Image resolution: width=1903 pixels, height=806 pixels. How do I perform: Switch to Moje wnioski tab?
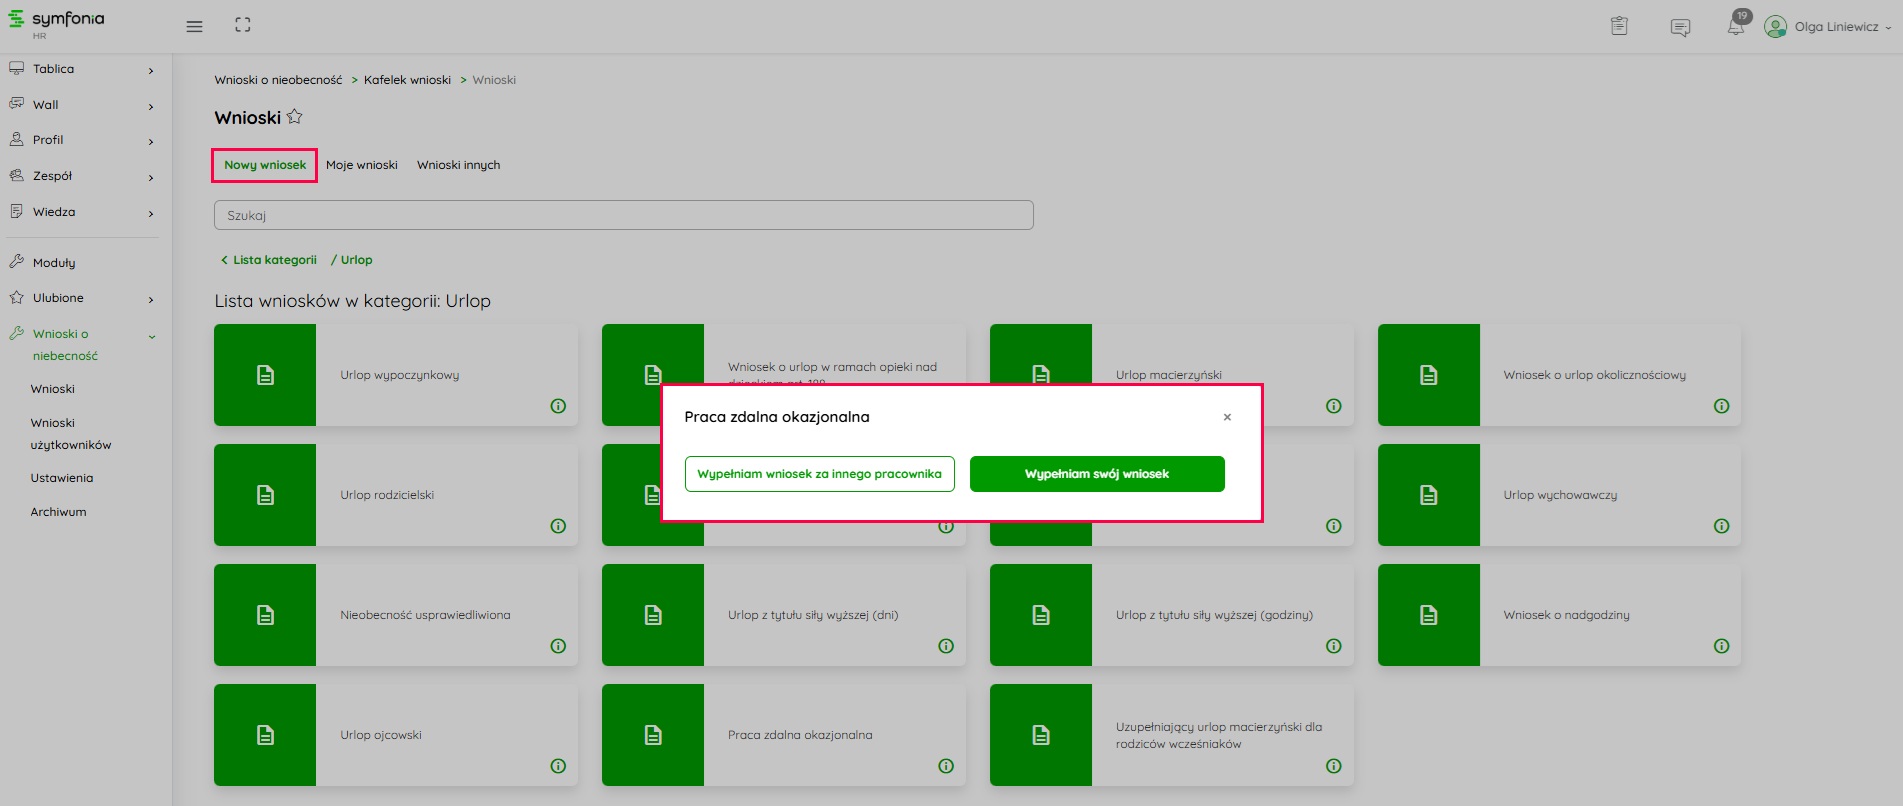pyautogui.click(x=361, y=165)
